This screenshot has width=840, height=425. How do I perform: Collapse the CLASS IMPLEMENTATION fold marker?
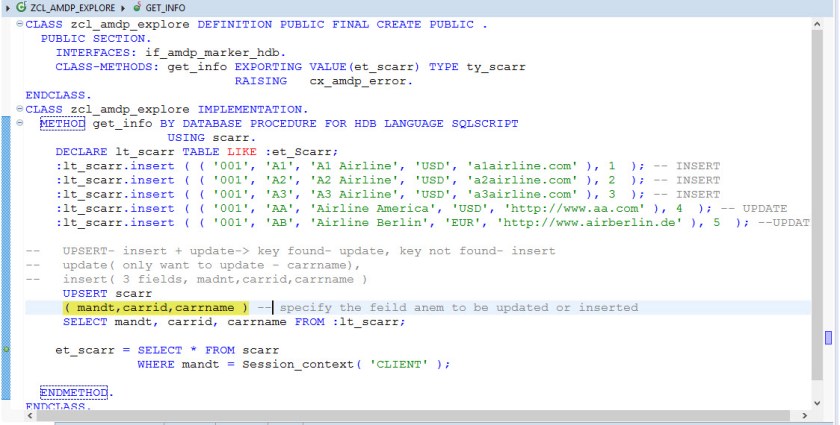coord(20,109)
